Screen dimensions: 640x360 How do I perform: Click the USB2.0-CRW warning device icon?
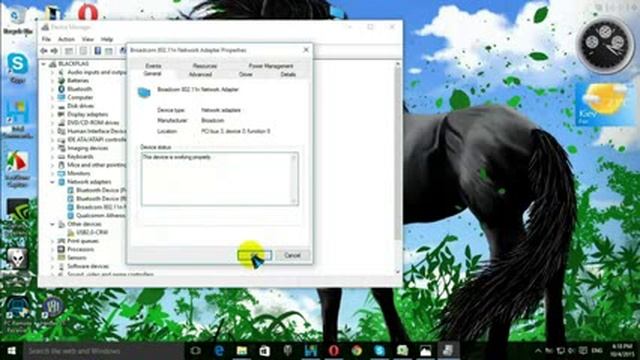[71, 233]
